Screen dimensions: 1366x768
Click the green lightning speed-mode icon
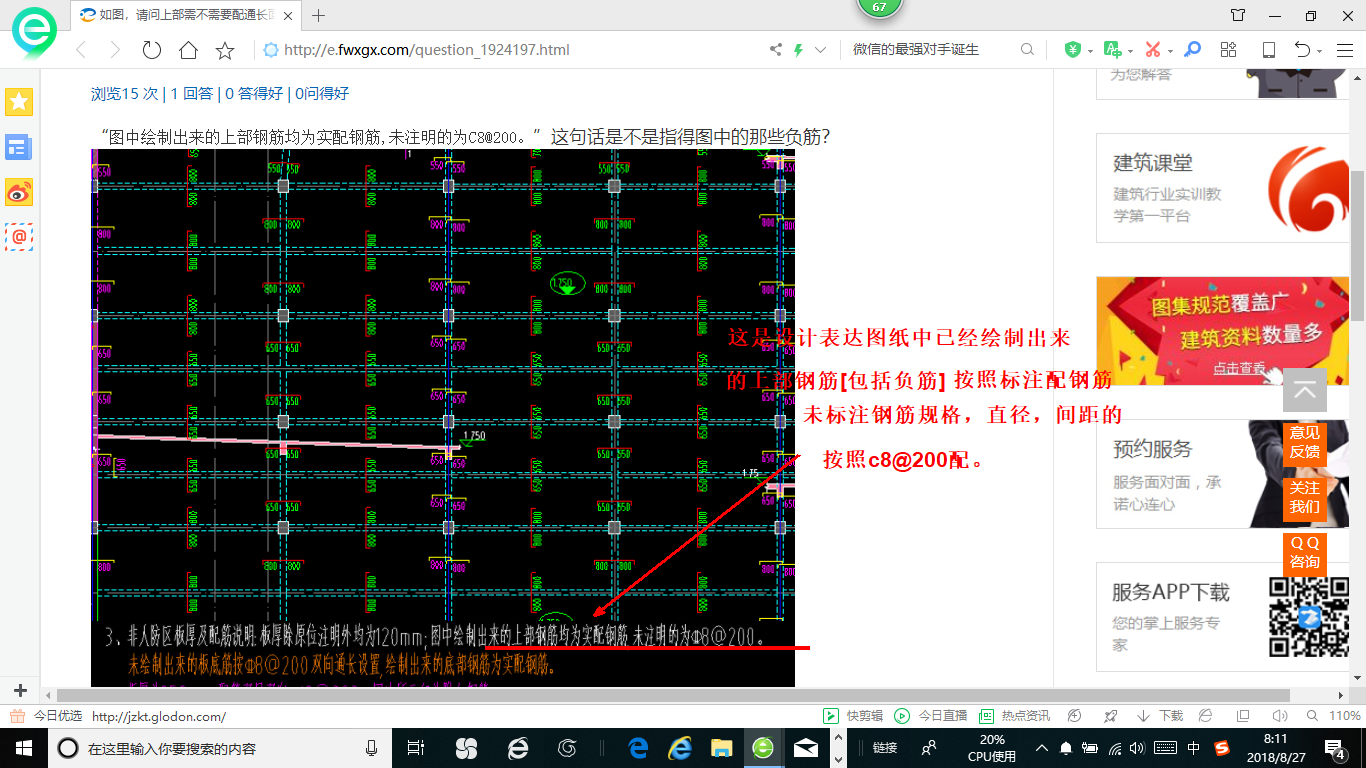tap(798, 50)
